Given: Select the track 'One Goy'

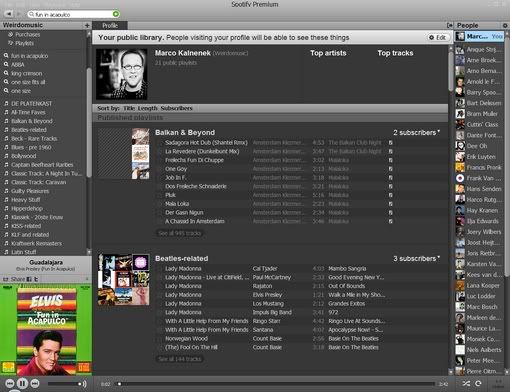Looking at the screenshot, I should 176,169.
